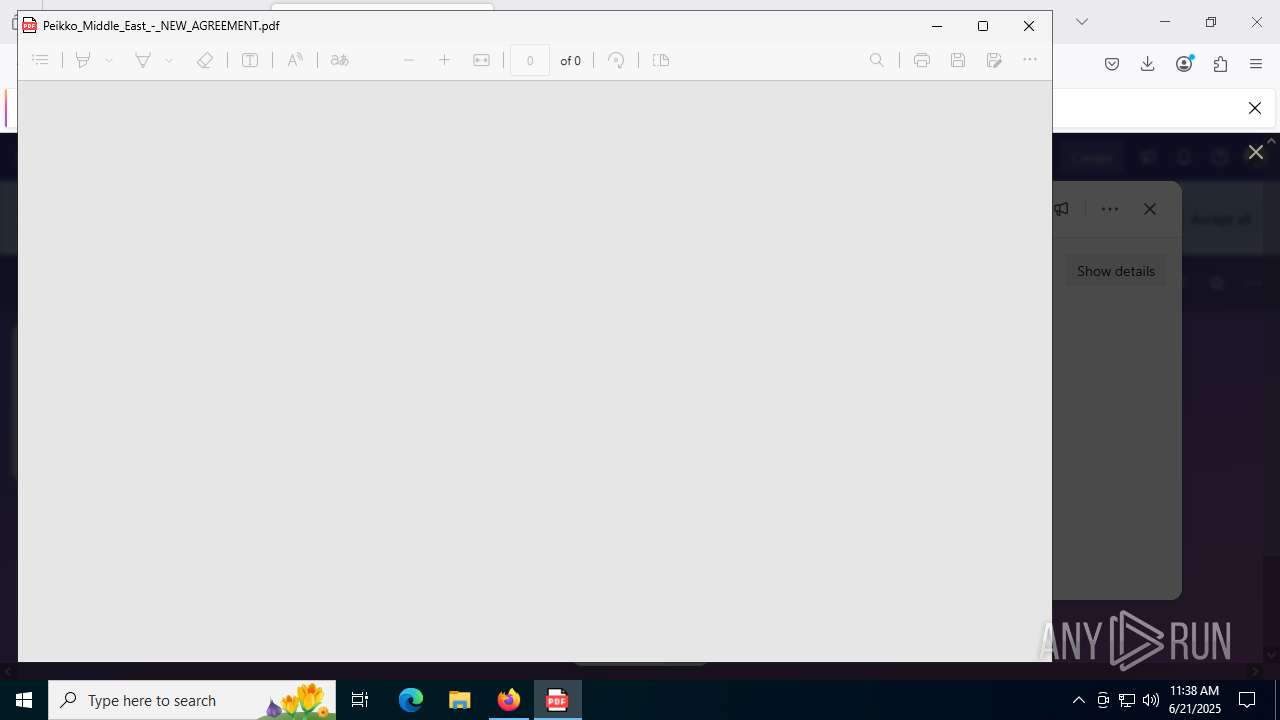The width and height of the screenshot is (1280, 720).
Task: Minimize the PDF viewer window
Action: [937, 26]
